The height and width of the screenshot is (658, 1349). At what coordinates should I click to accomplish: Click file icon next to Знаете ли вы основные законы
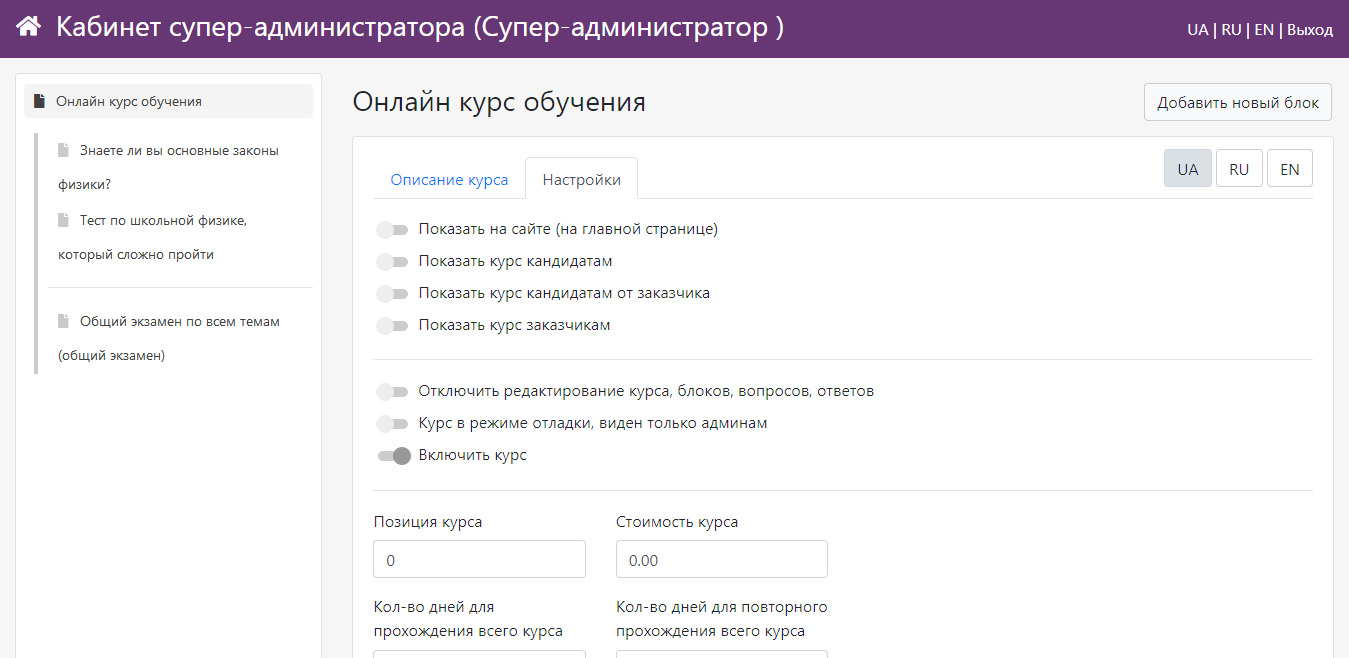tap(64, 150)
